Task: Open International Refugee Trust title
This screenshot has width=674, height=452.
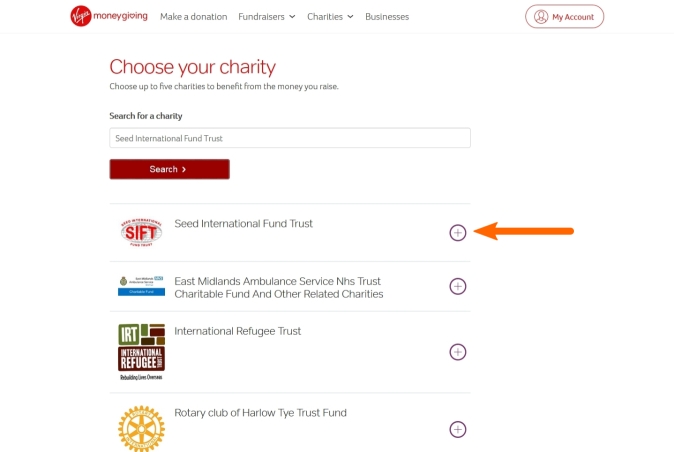Action: tap(237, 331)
